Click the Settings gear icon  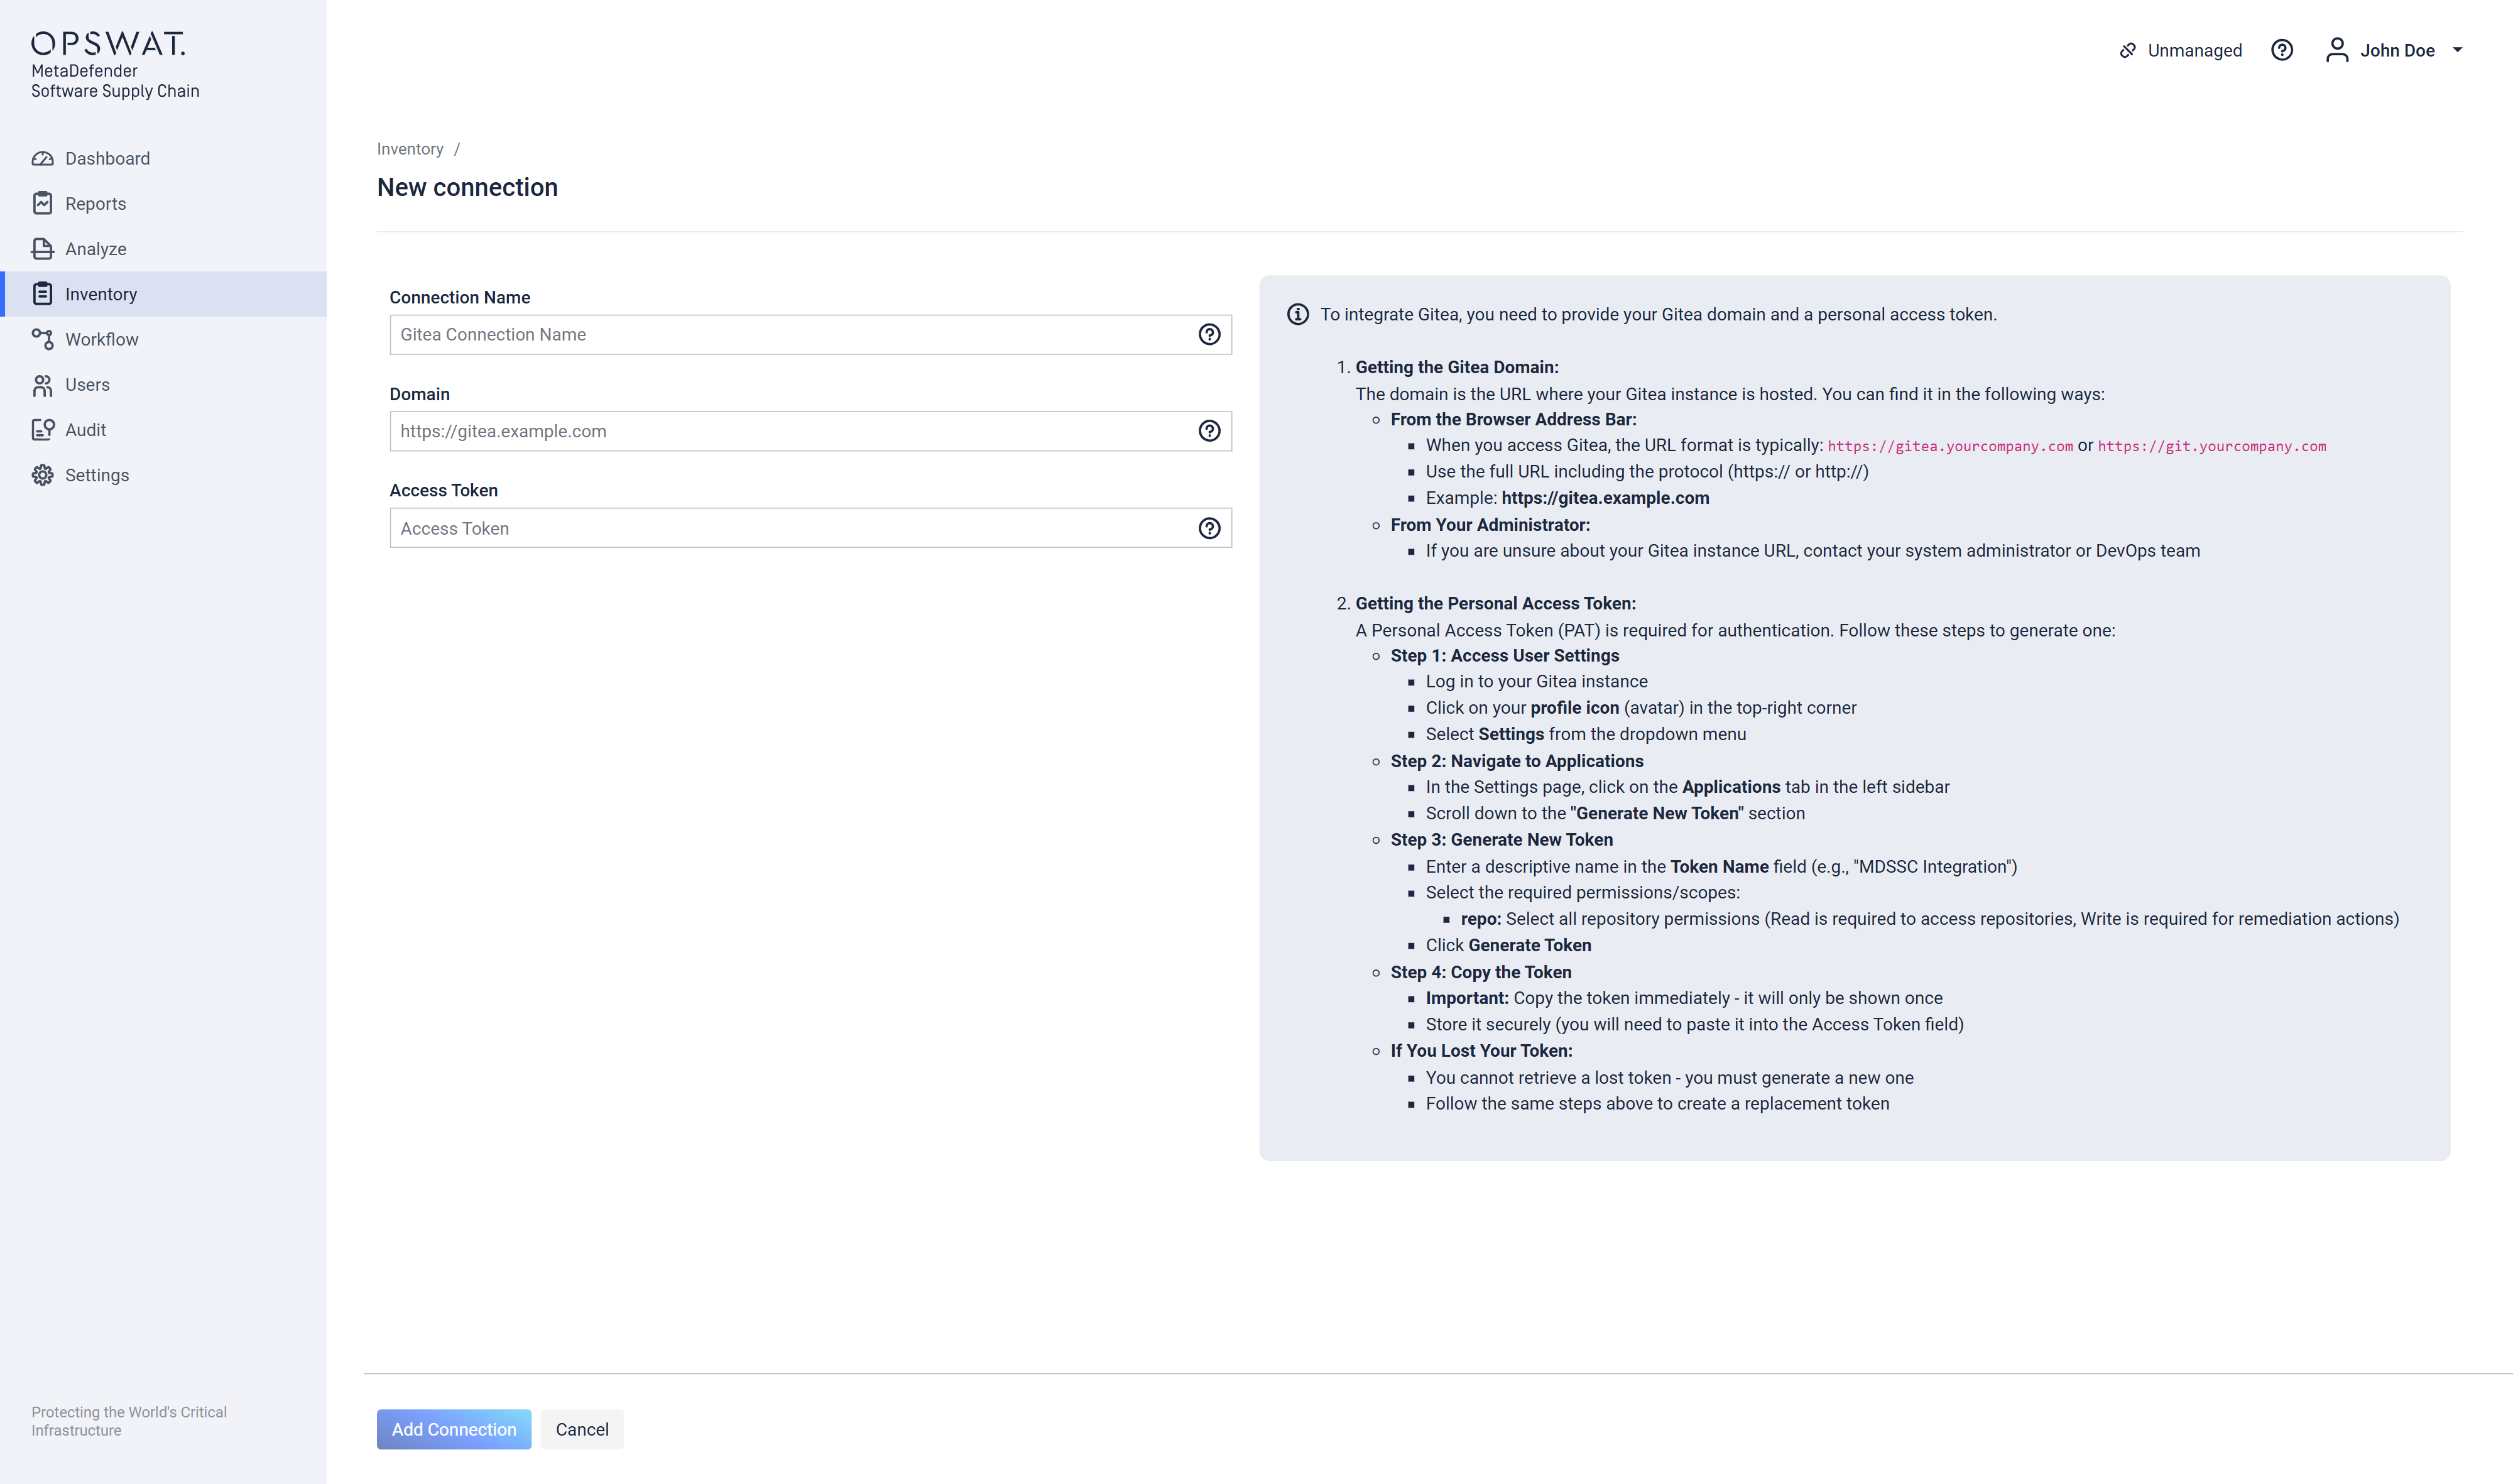pos(42,475)
